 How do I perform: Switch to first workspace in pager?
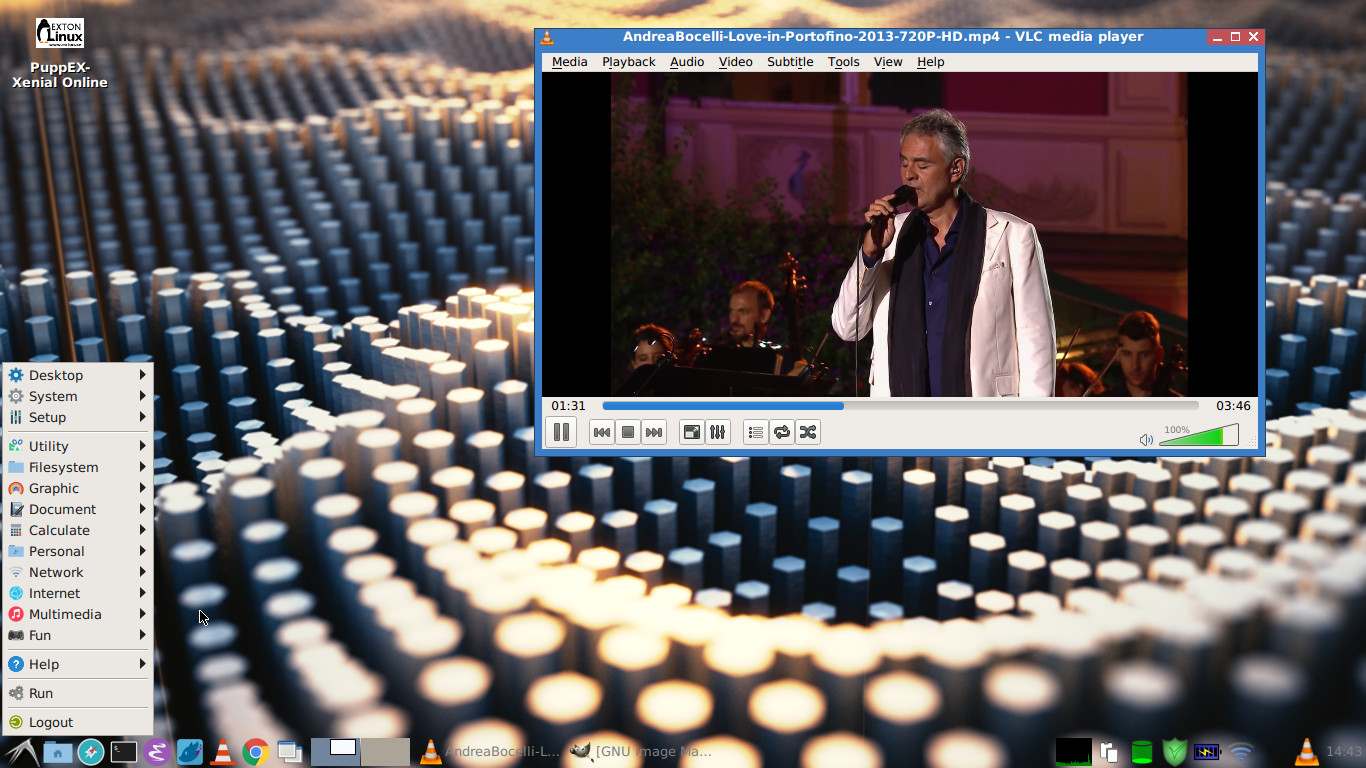[x=336, y=752]
